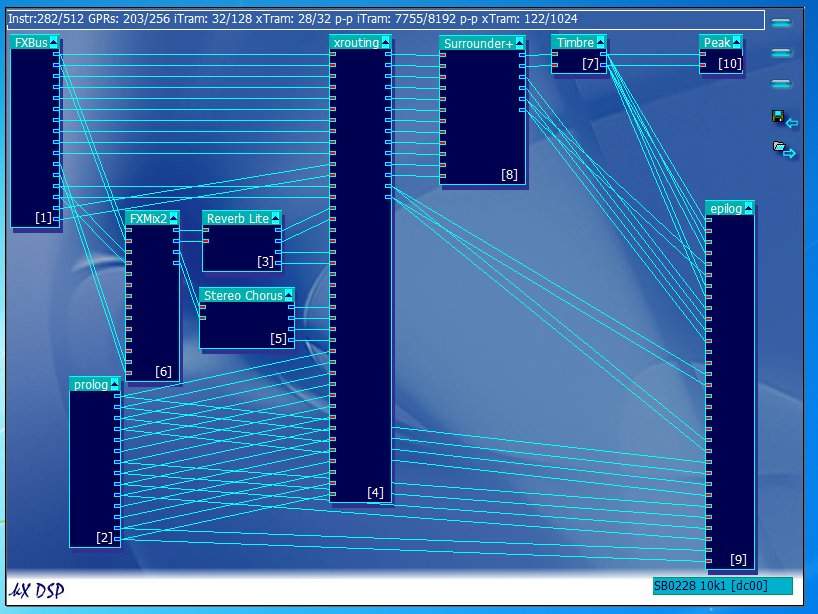The image size is (818, 614).
Task: Select the epilog module title
Action: (726, 209)
